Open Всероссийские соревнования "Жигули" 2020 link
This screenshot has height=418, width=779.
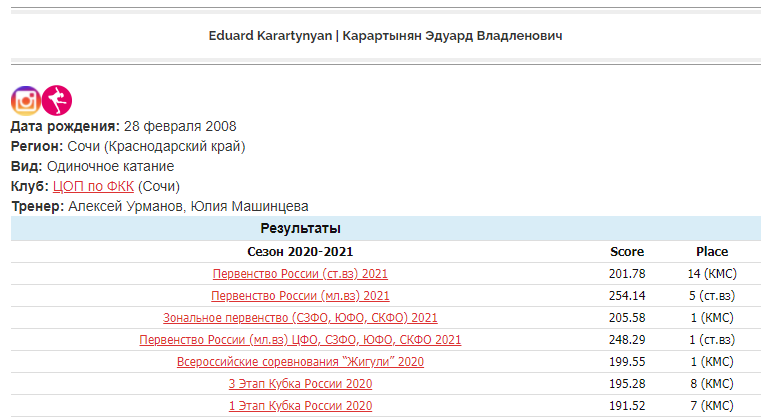point(300,361)
